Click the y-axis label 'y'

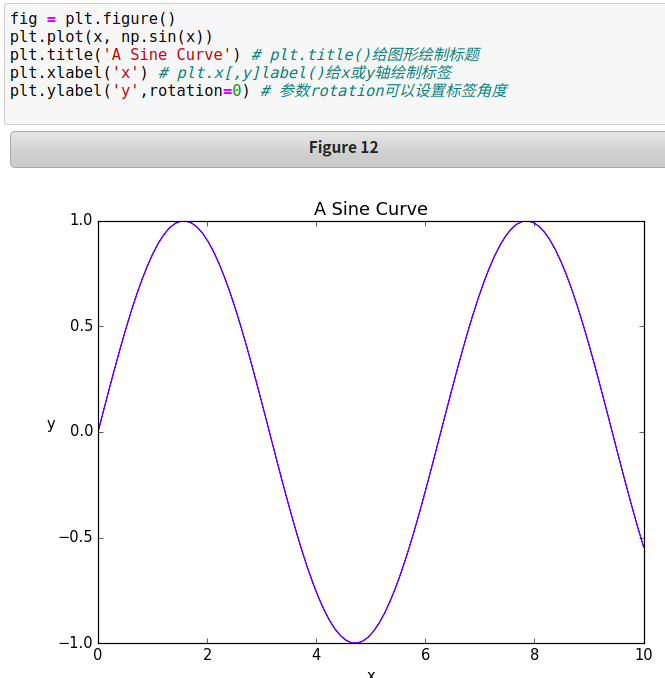(51, 424)
